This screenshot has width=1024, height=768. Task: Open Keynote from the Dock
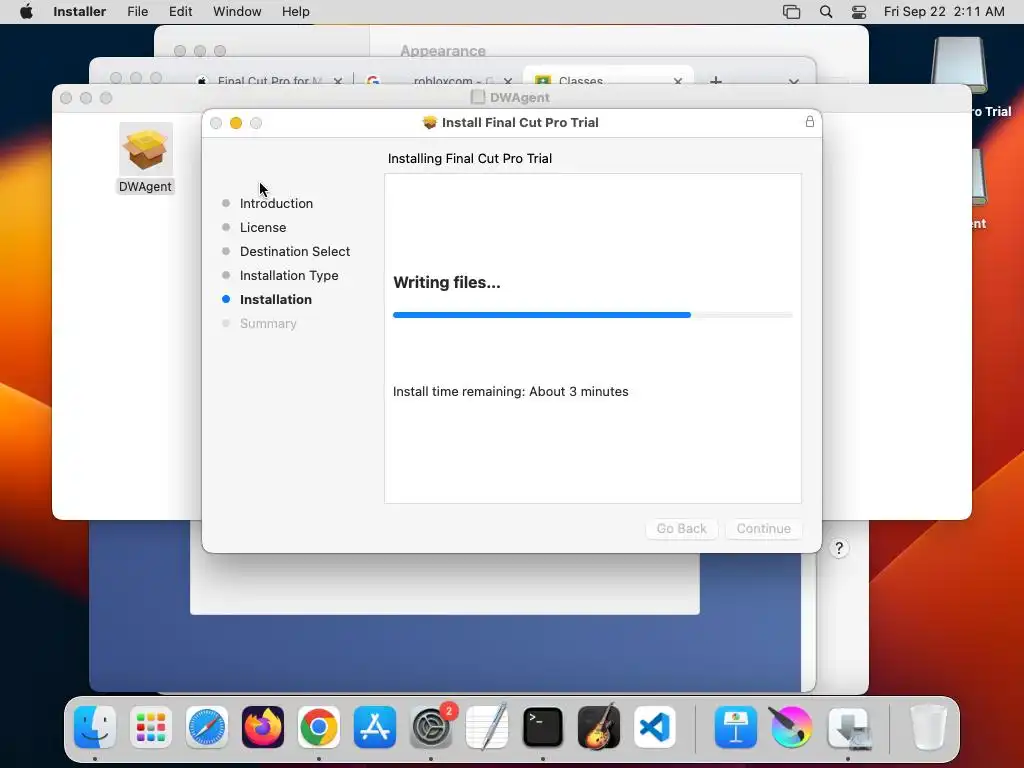pos(736,727)
